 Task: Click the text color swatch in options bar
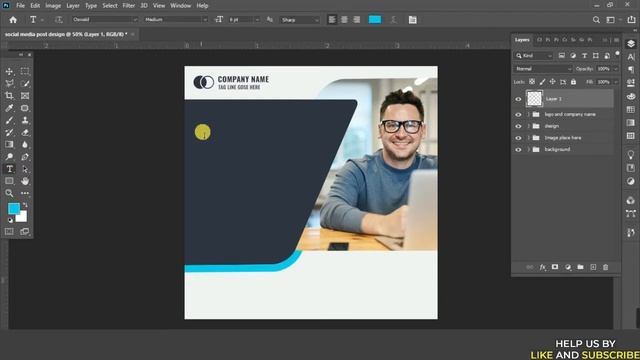(x=375, y=20)
